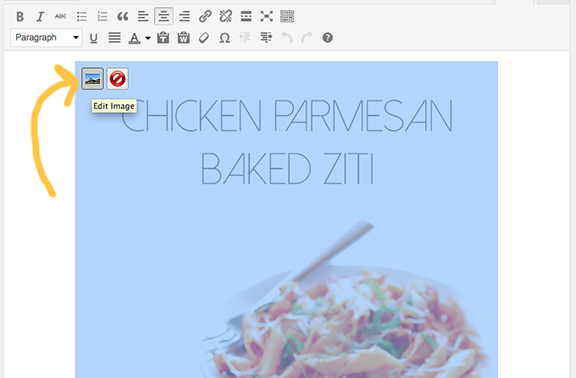Underline the selected text

pos(94,38)
